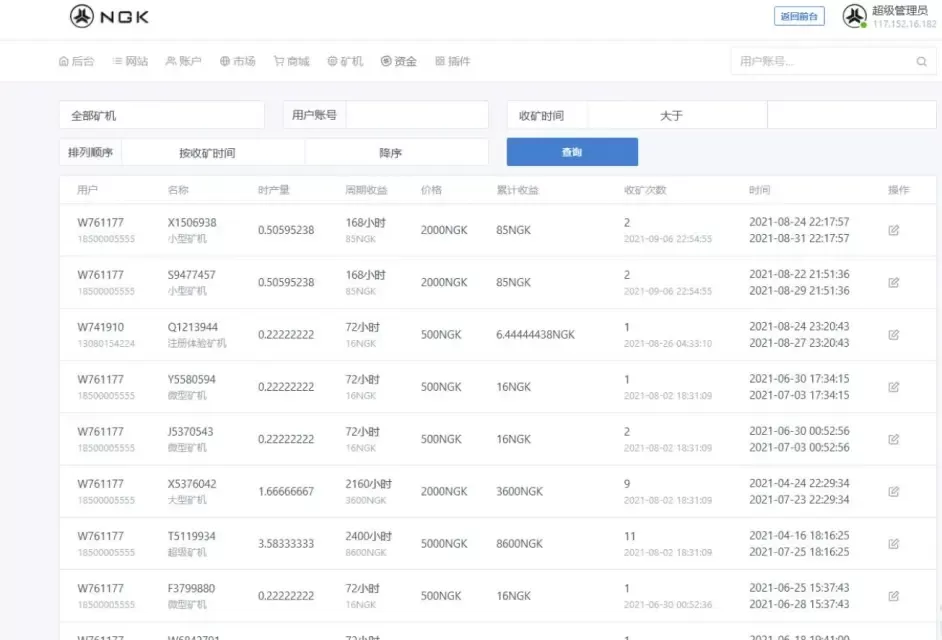Edit miner X5376042 row

[x=893, y=492]
